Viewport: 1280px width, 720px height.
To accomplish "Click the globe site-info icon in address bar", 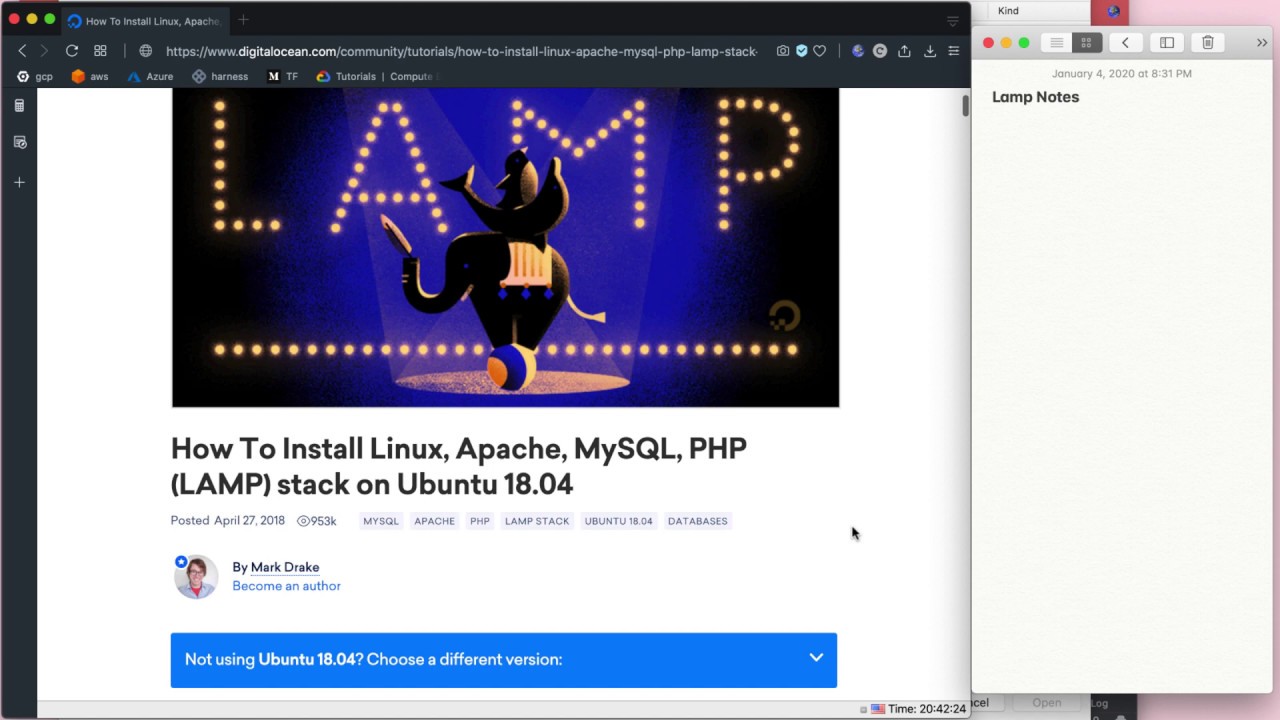I will 146,51.
